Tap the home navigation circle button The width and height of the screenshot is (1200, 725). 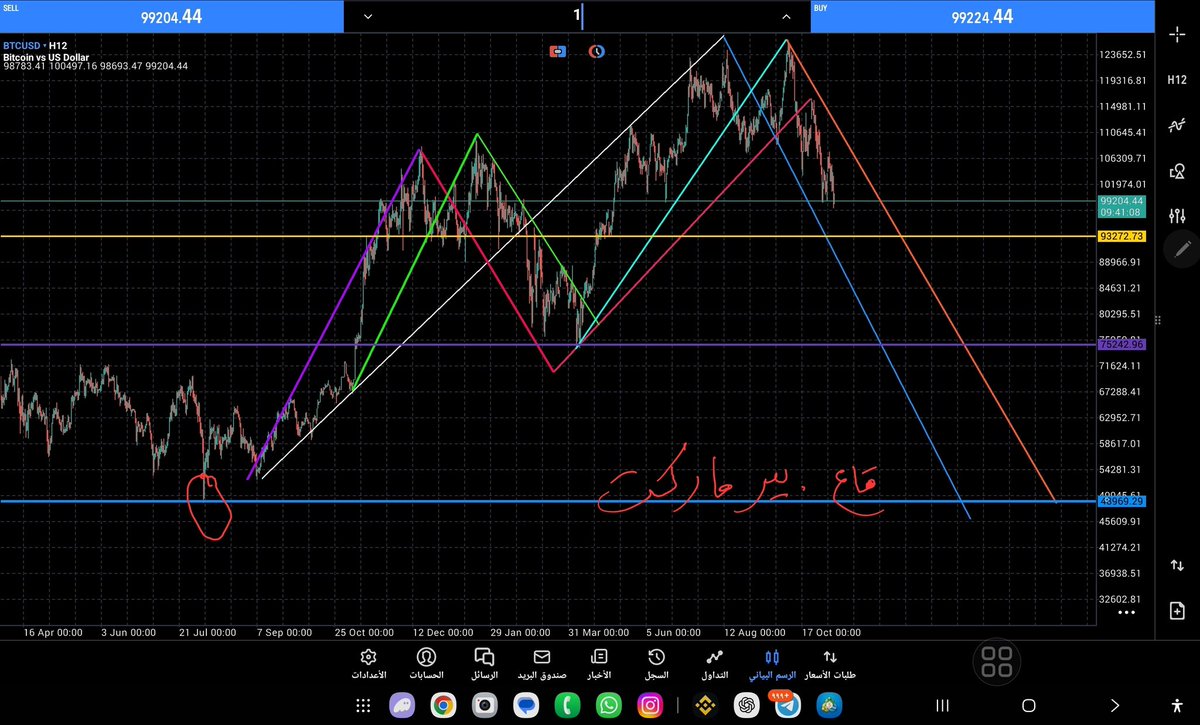coord(1029,706)
